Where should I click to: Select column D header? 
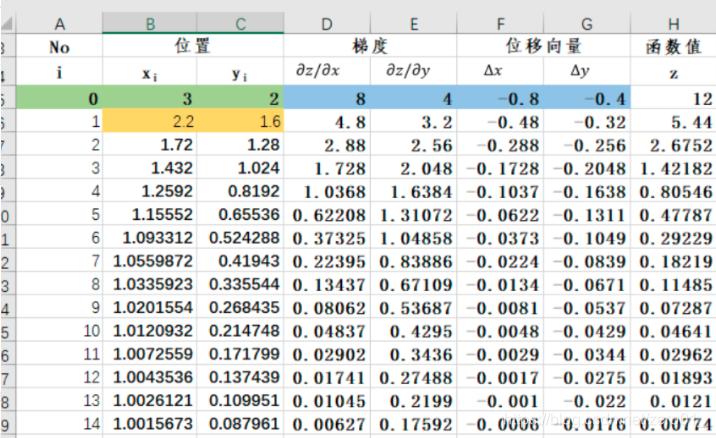click(326, 24)
